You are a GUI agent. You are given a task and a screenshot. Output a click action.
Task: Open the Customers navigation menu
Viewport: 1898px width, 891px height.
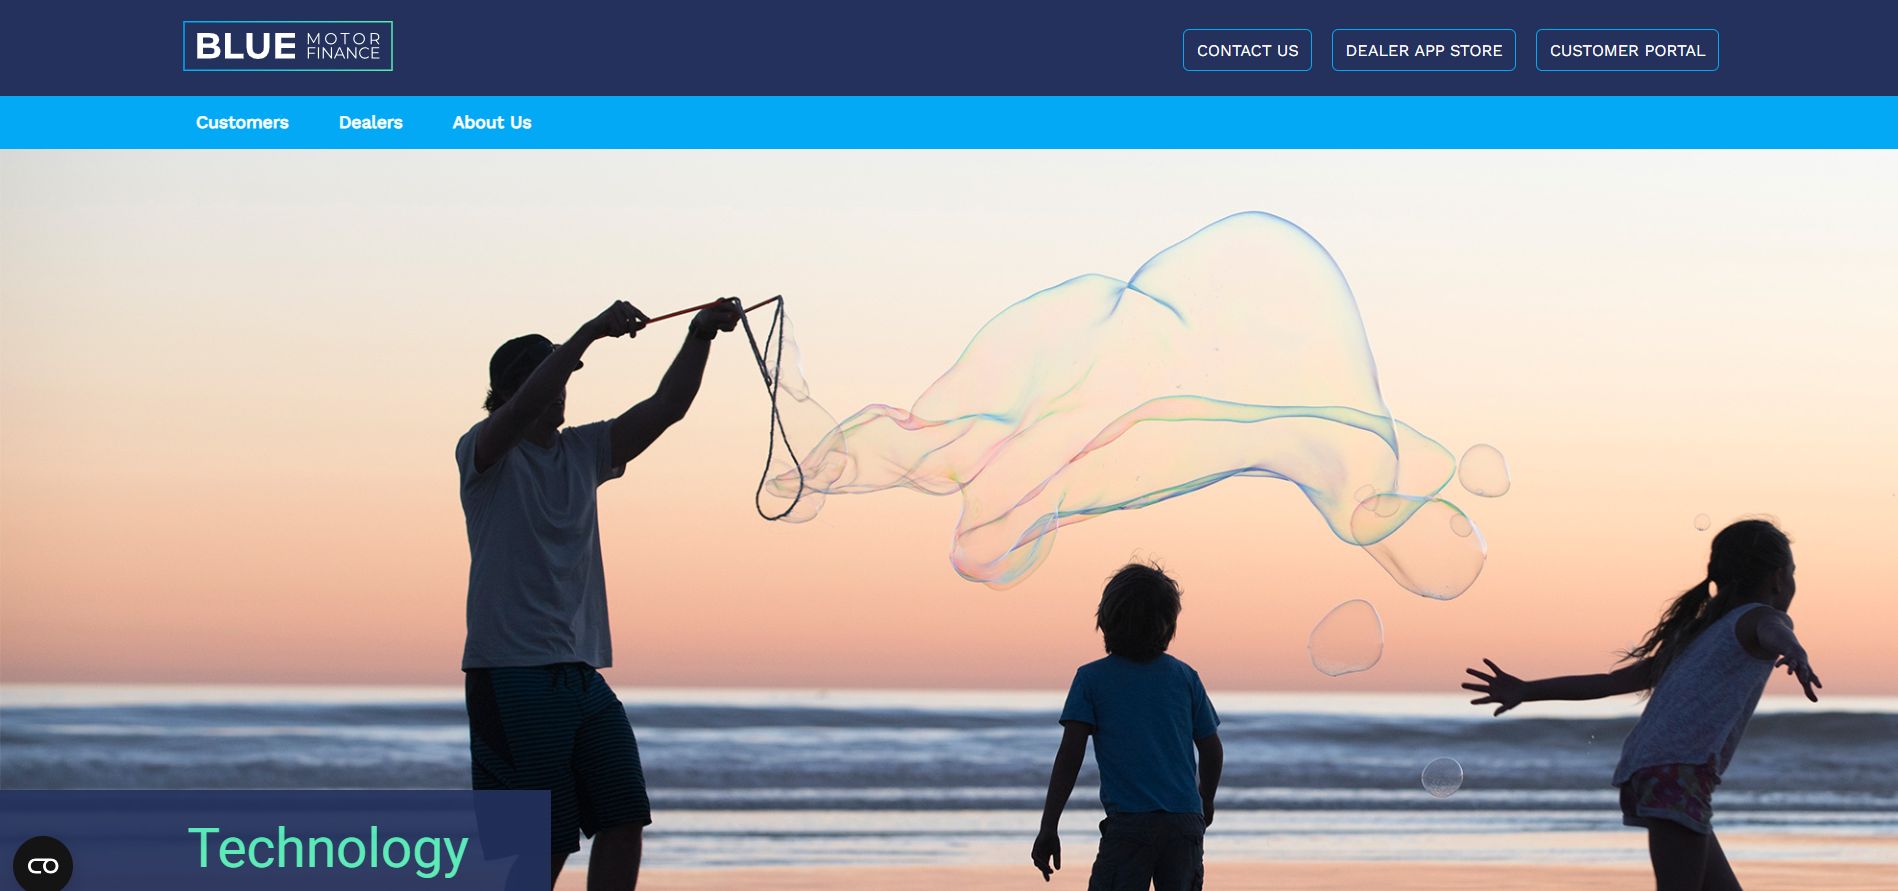click(242, 122)
